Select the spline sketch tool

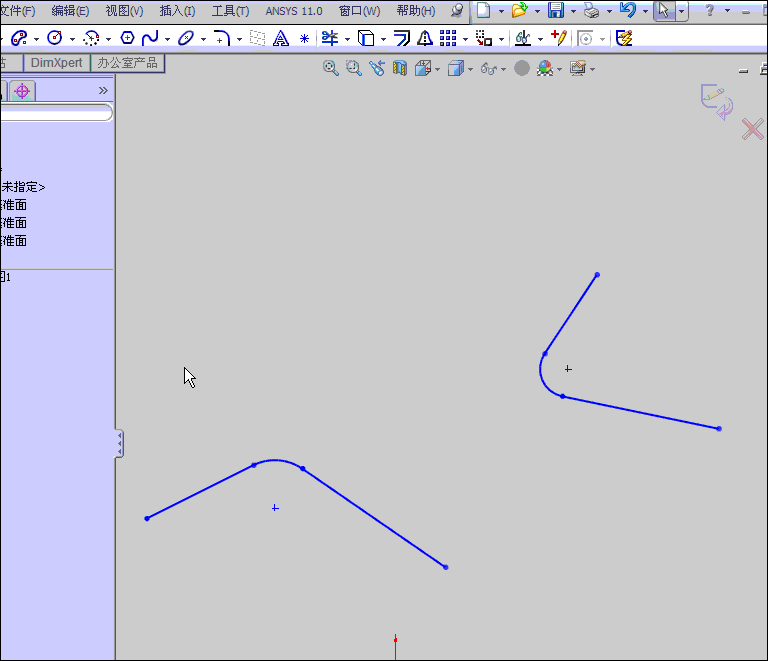[x=150, y=38]
